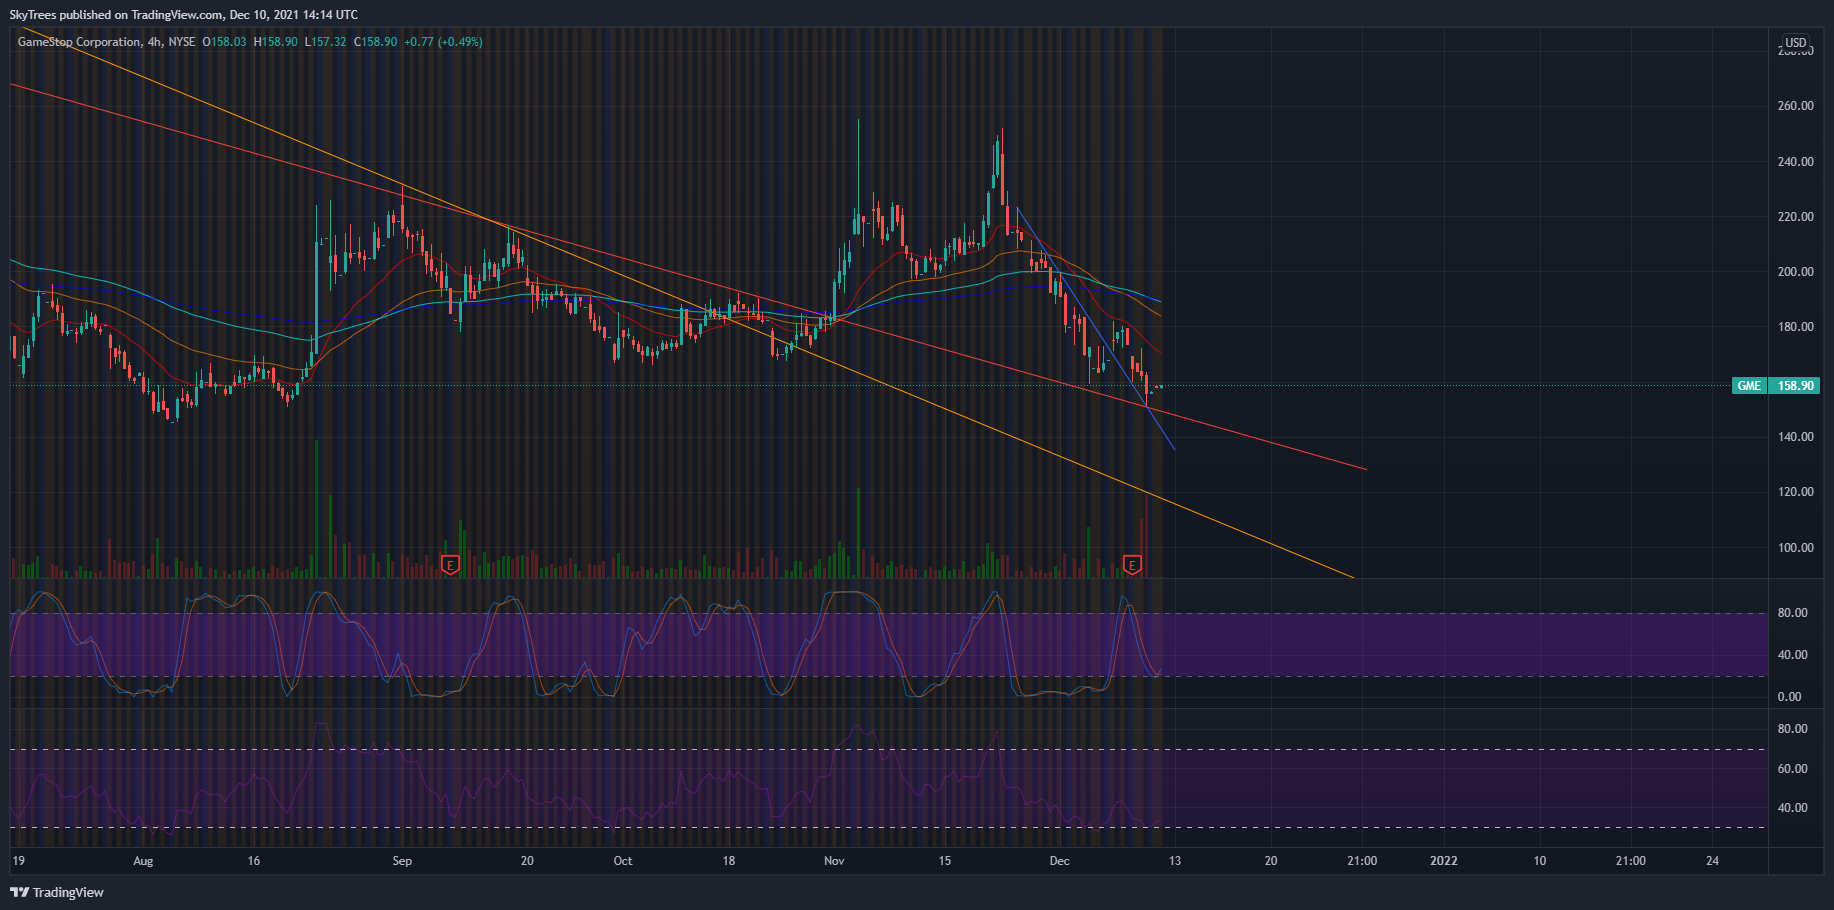Click the earnings E marker in September
1834x910 pixels.
450,565
